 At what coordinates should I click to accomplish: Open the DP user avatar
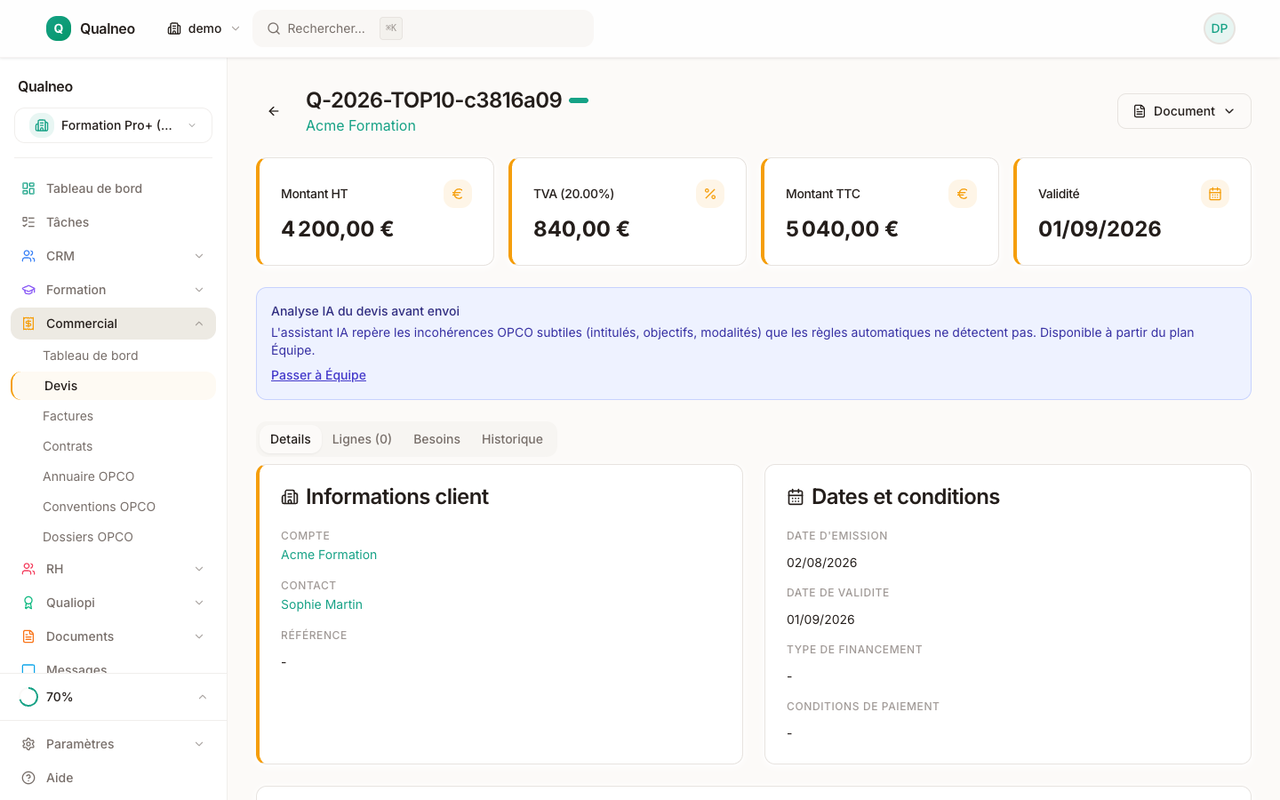[1219, 28]
